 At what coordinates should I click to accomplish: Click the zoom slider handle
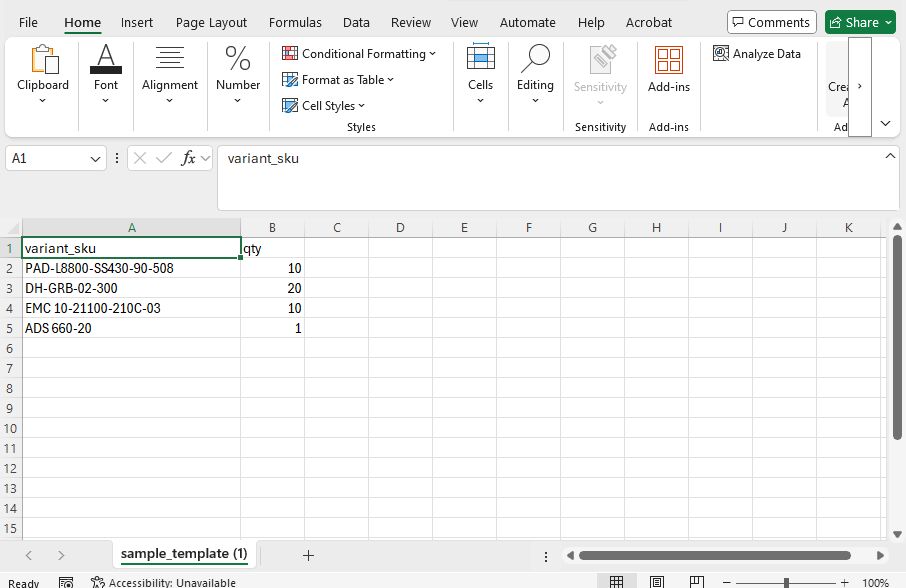786,583
